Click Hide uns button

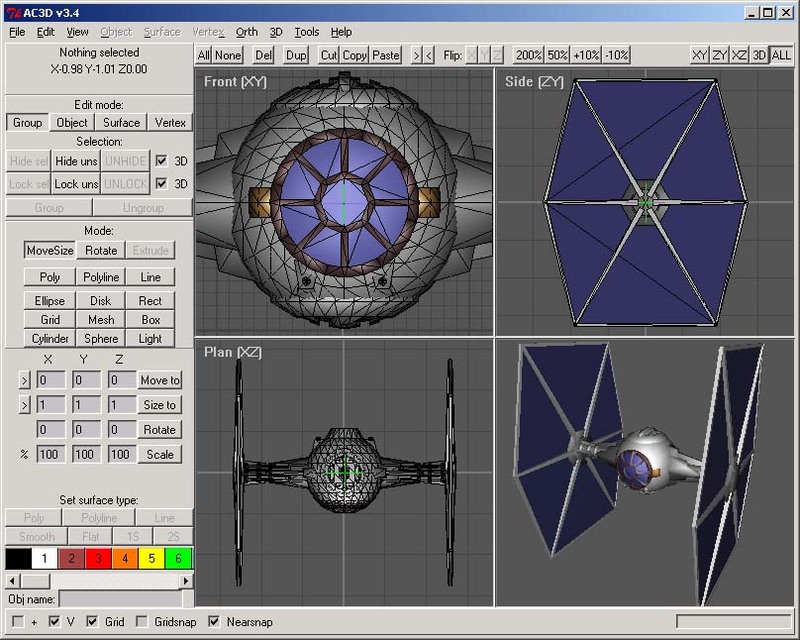coord(77,161)
